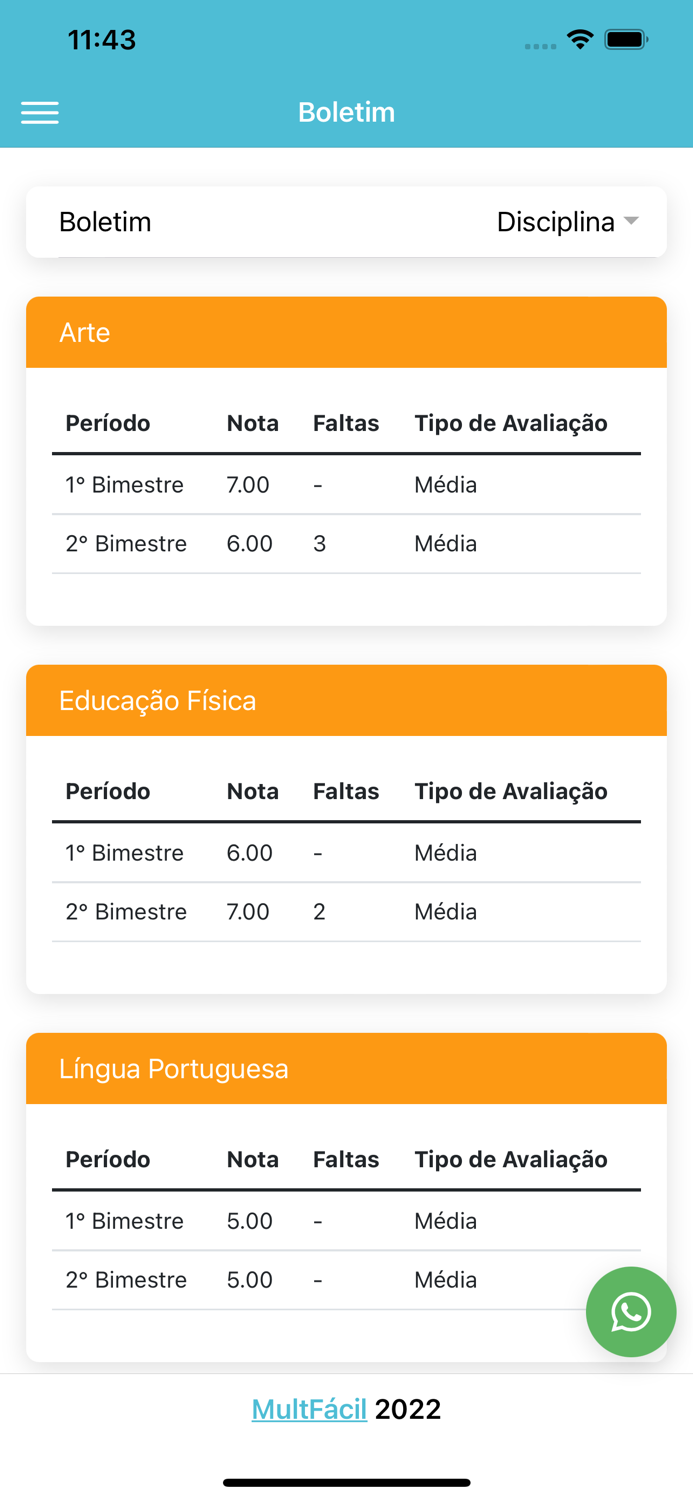Tap the Nota column header under Educação Física

[252, 791]
